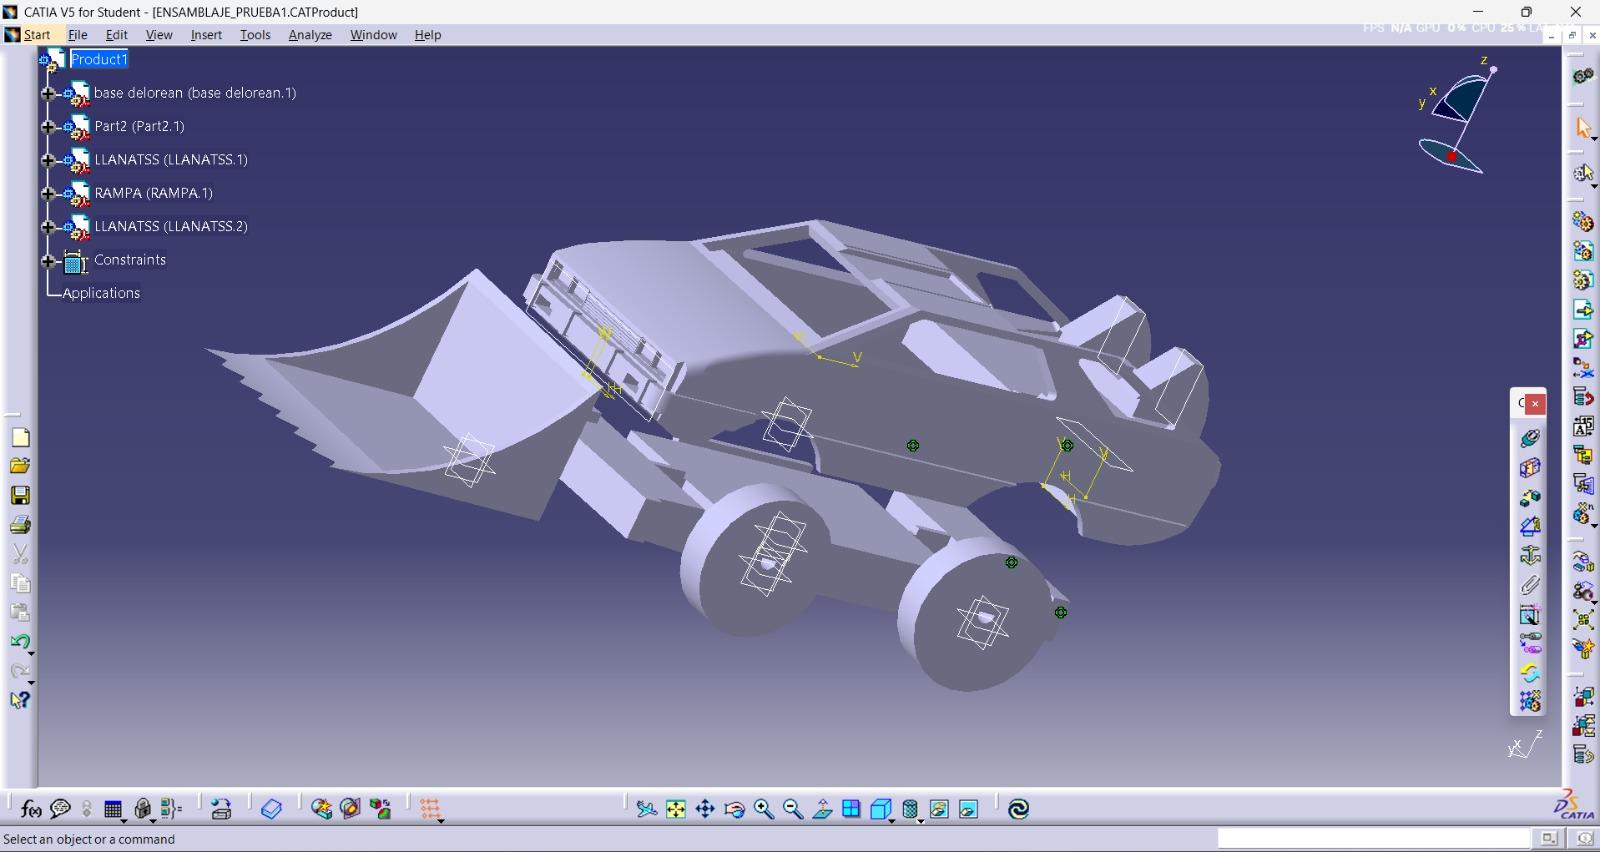
Task: Open the Formula f(x) tool
Action: pyautogui.click(x=31, y=809)
